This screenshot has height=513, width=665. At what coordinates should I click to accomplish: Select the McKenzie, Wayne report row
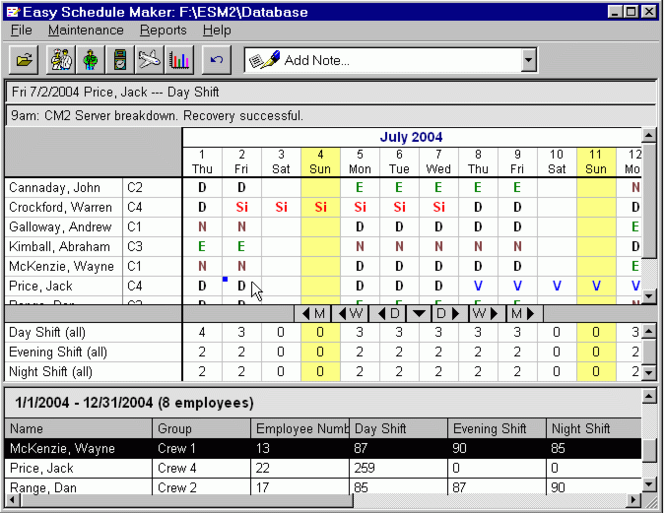point(323,449)
